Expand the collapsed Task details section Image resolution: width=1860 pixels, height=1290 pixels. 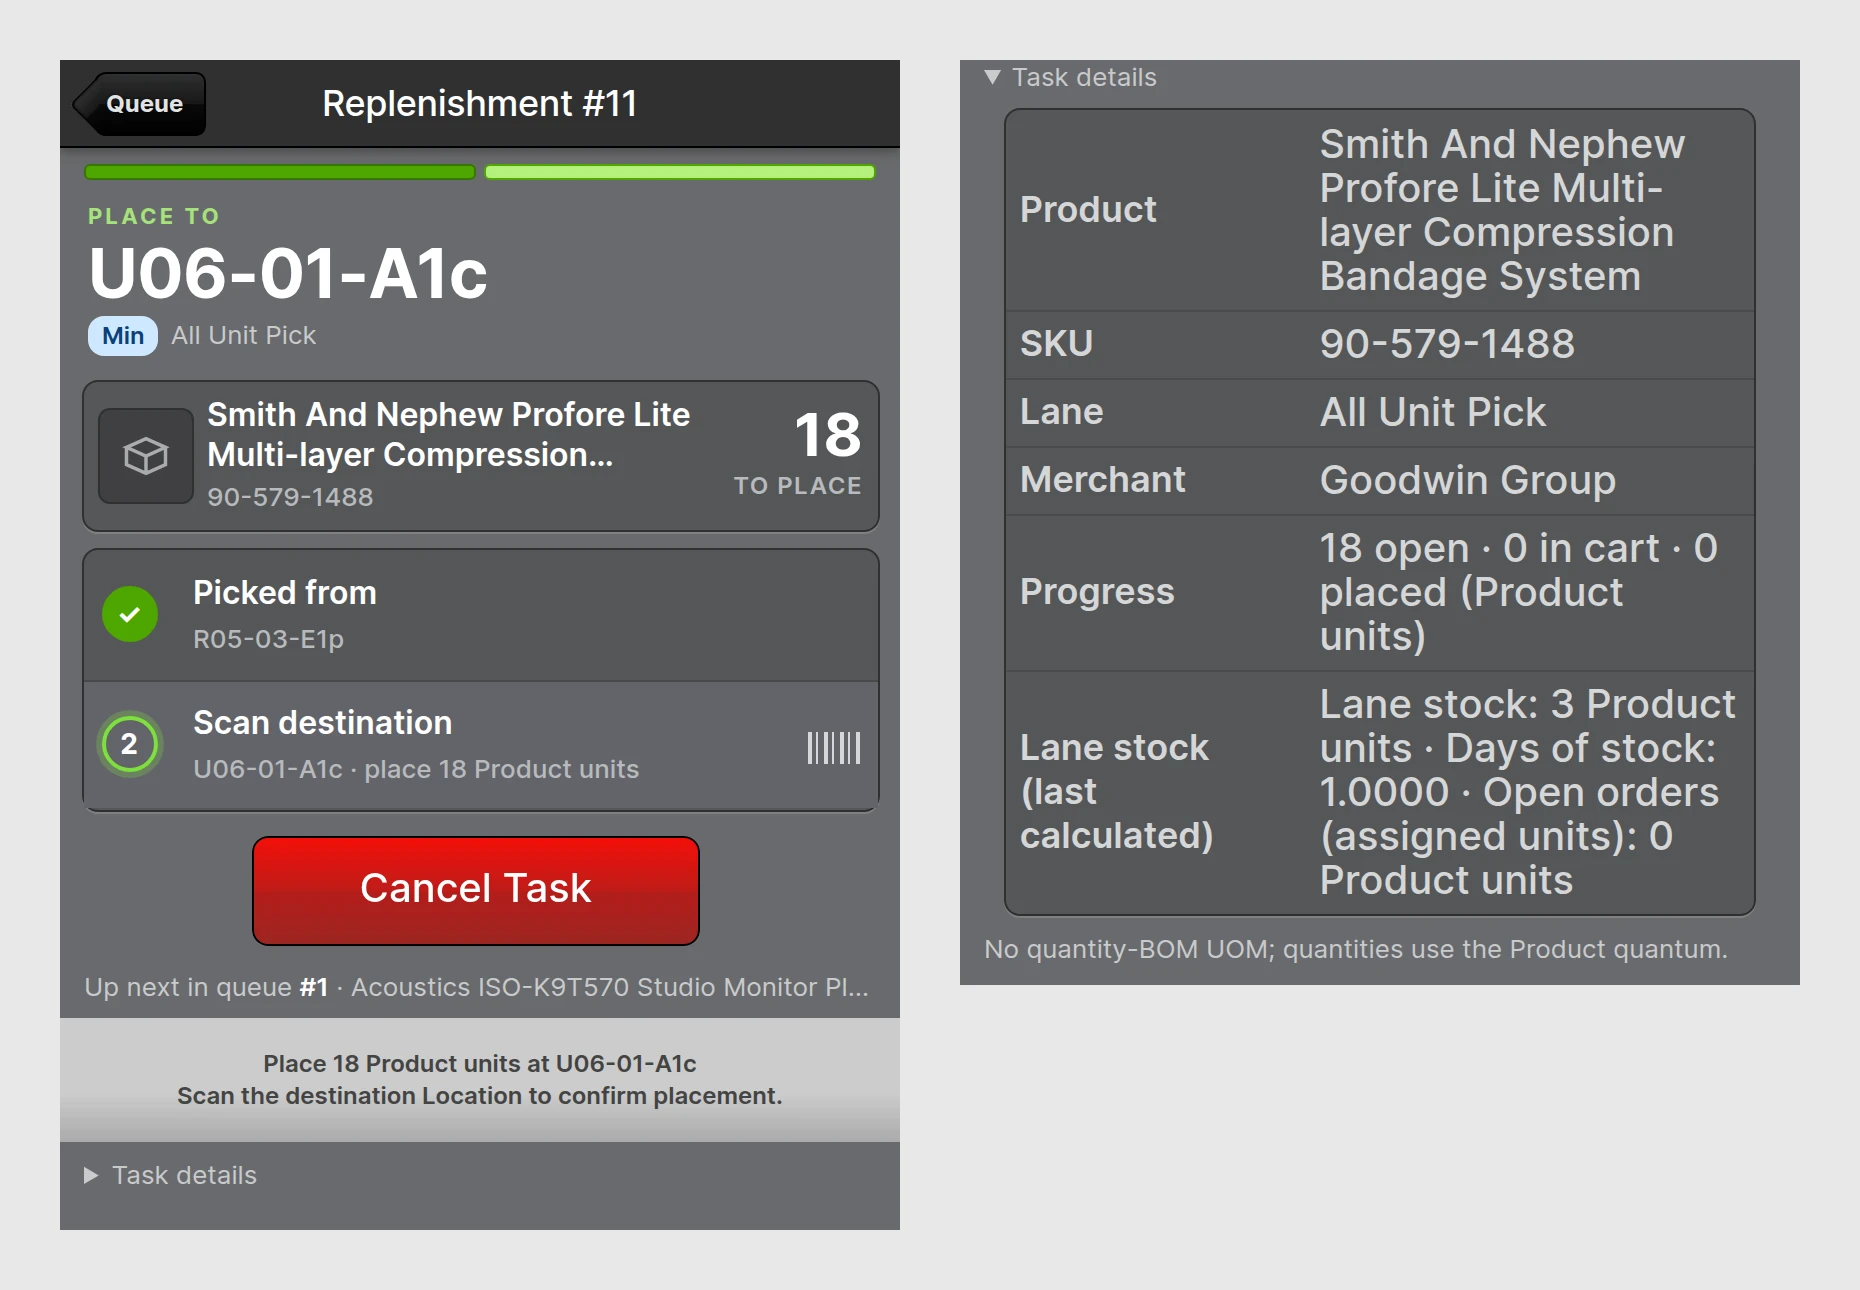coord(170,1175)
